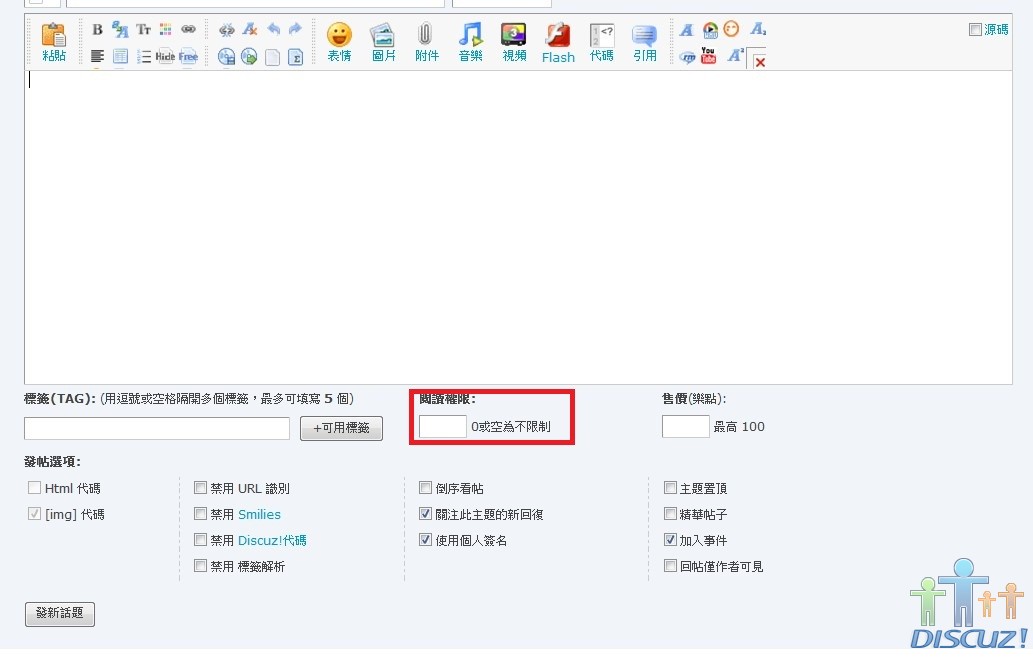
Task: Click the disc restore-data icon
Action: pyautogui.click(x=249, y=57)
